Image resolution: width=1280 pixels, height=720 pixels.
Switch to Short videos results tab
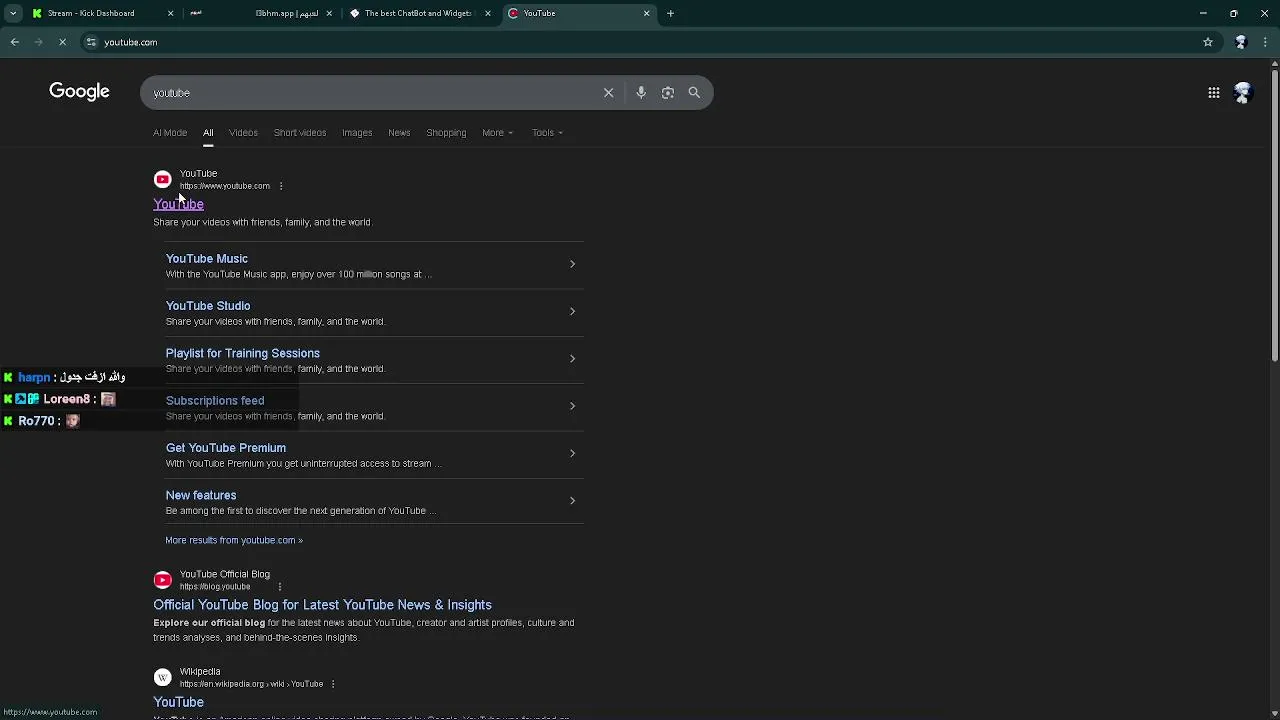coord(300,132)
